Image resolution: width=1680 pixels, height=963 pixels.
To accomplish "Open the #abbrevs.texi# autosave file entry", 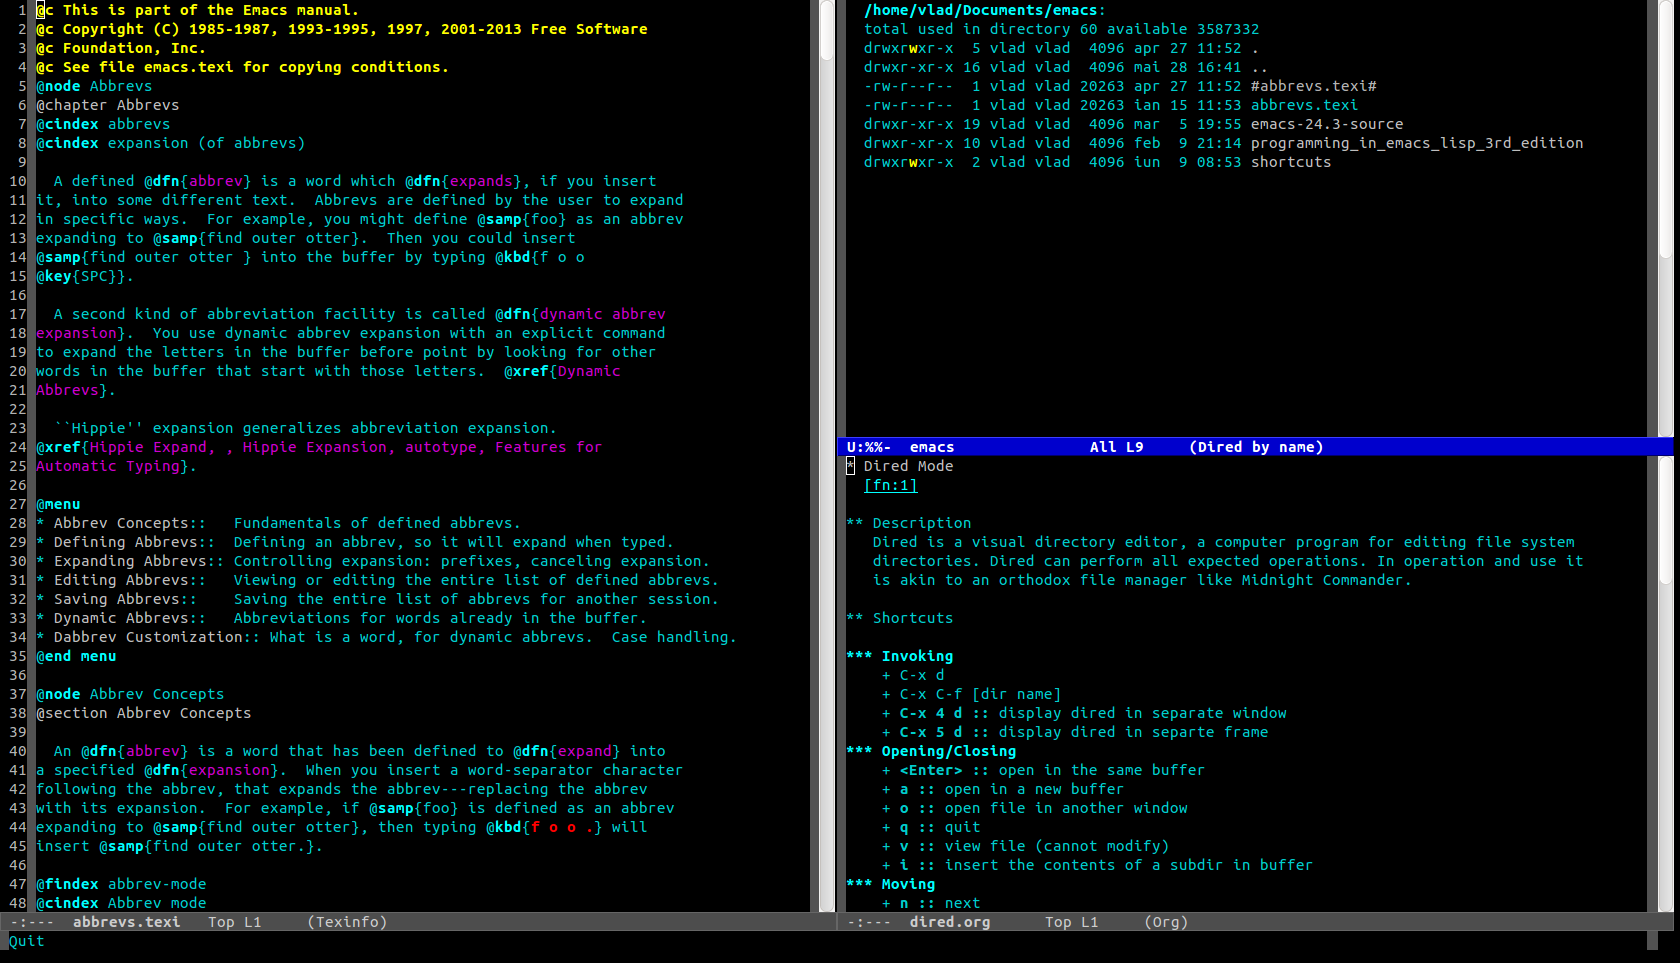I will (x=1313, y=86).
